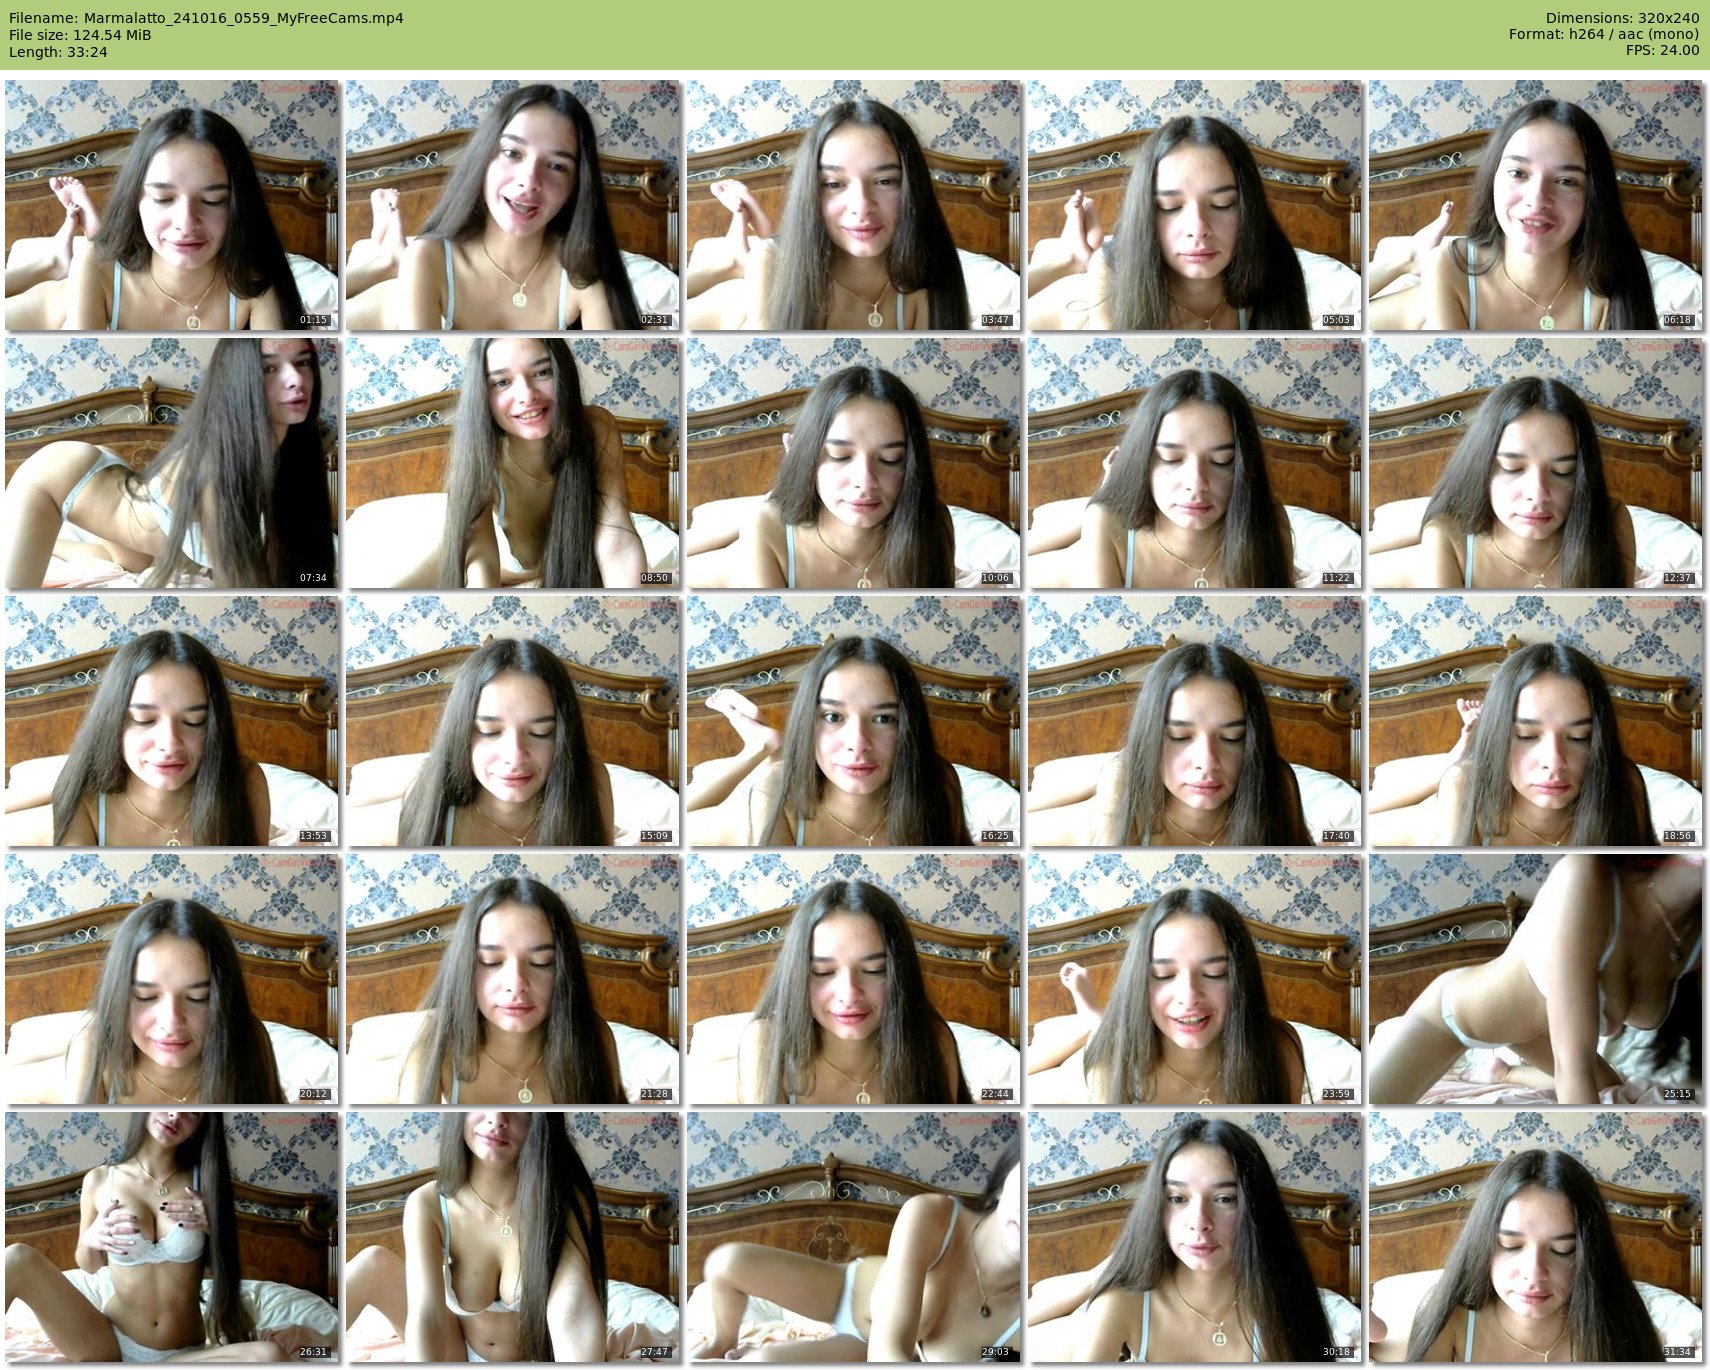Click the thumbnail timestamped 01:15
The image size is (1710, 1370).
coord(172,205)
